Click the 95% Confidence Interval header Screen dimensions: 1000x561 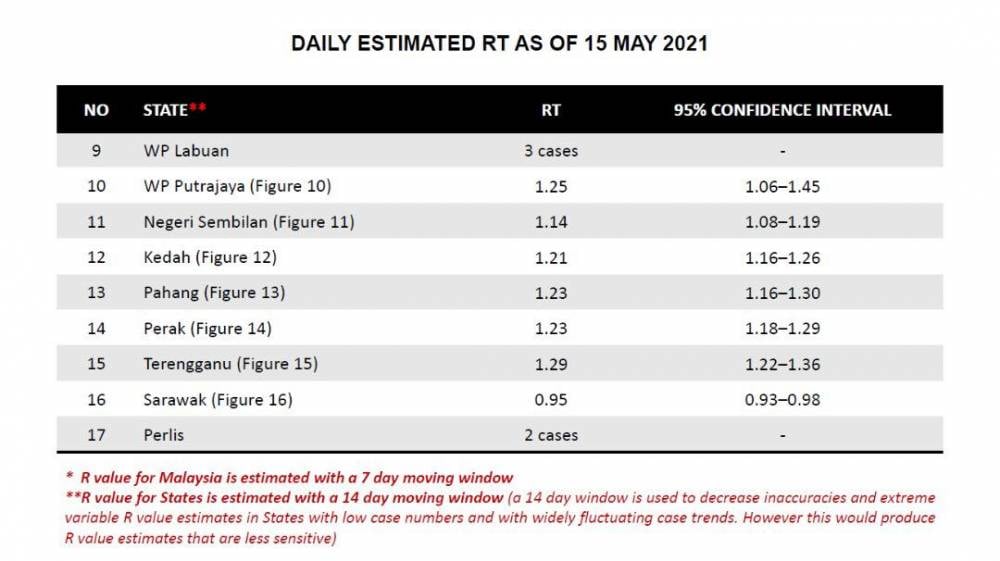coord(783,110)
